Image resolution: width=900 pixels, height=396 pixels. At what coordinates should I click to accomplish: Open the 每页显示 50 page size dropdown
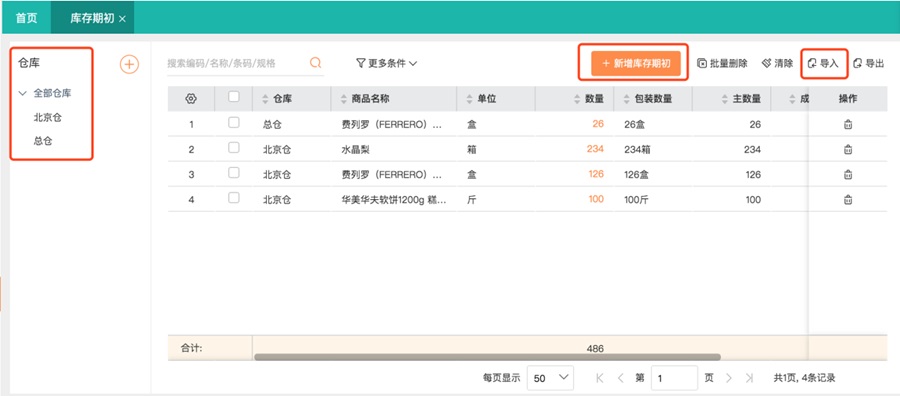550,378
